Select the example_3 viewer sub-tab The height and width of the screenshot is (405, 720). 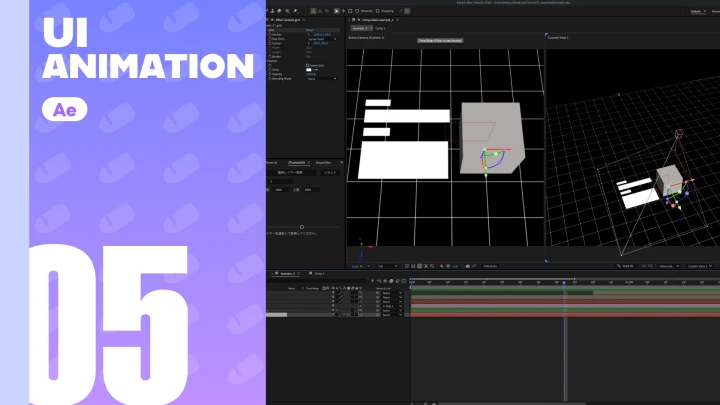[360, 28]
